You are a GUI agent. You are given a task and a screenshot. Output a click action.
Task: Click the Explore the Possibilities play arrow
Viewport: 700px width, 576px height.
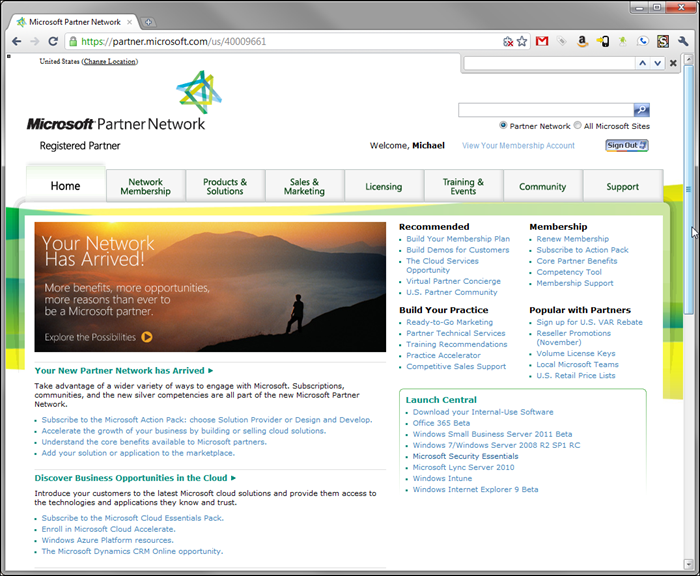click(x=147, y=337)
